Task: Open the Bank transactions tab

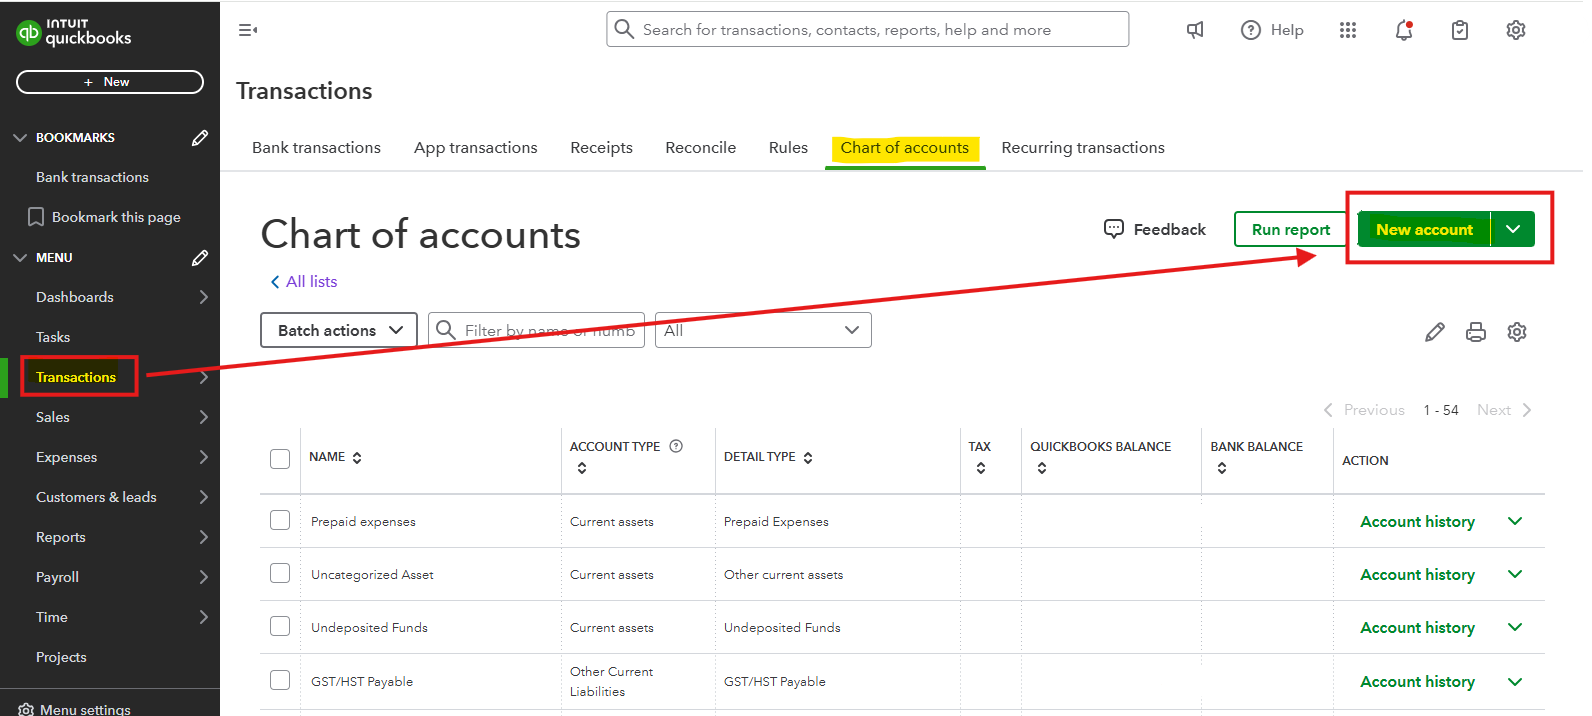Action: tap(316, 148)
